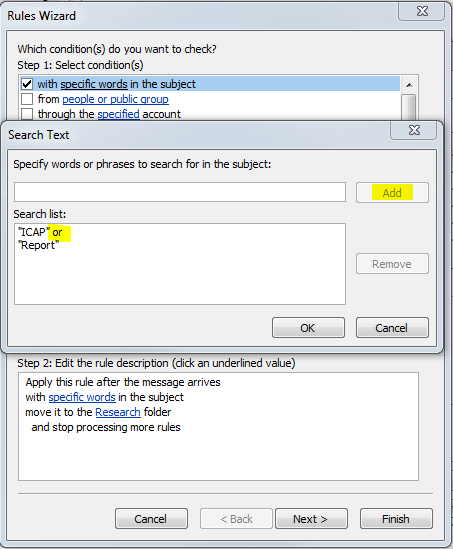Click 'specific words' link in the conditions list
Screen dimensions: 453x549
point(94,84)
